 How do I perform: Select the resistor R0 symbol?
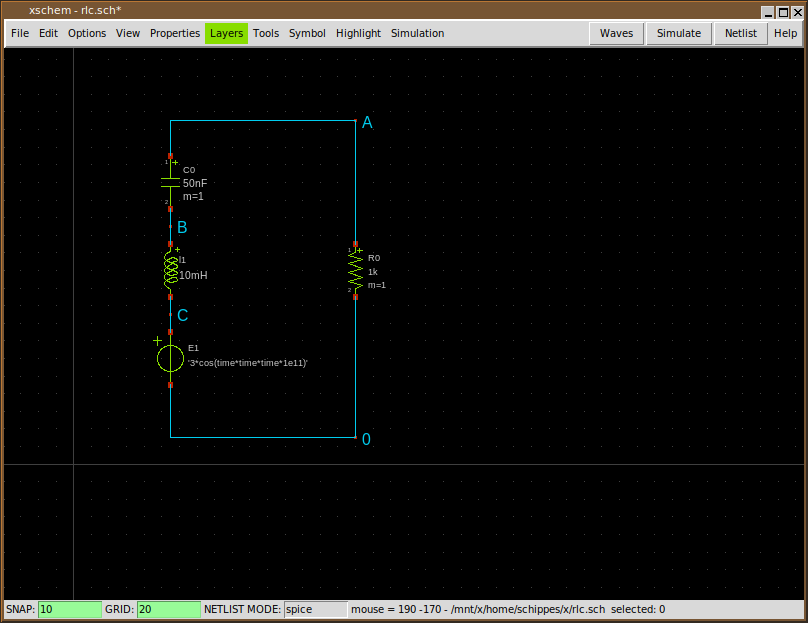point(355,270)
